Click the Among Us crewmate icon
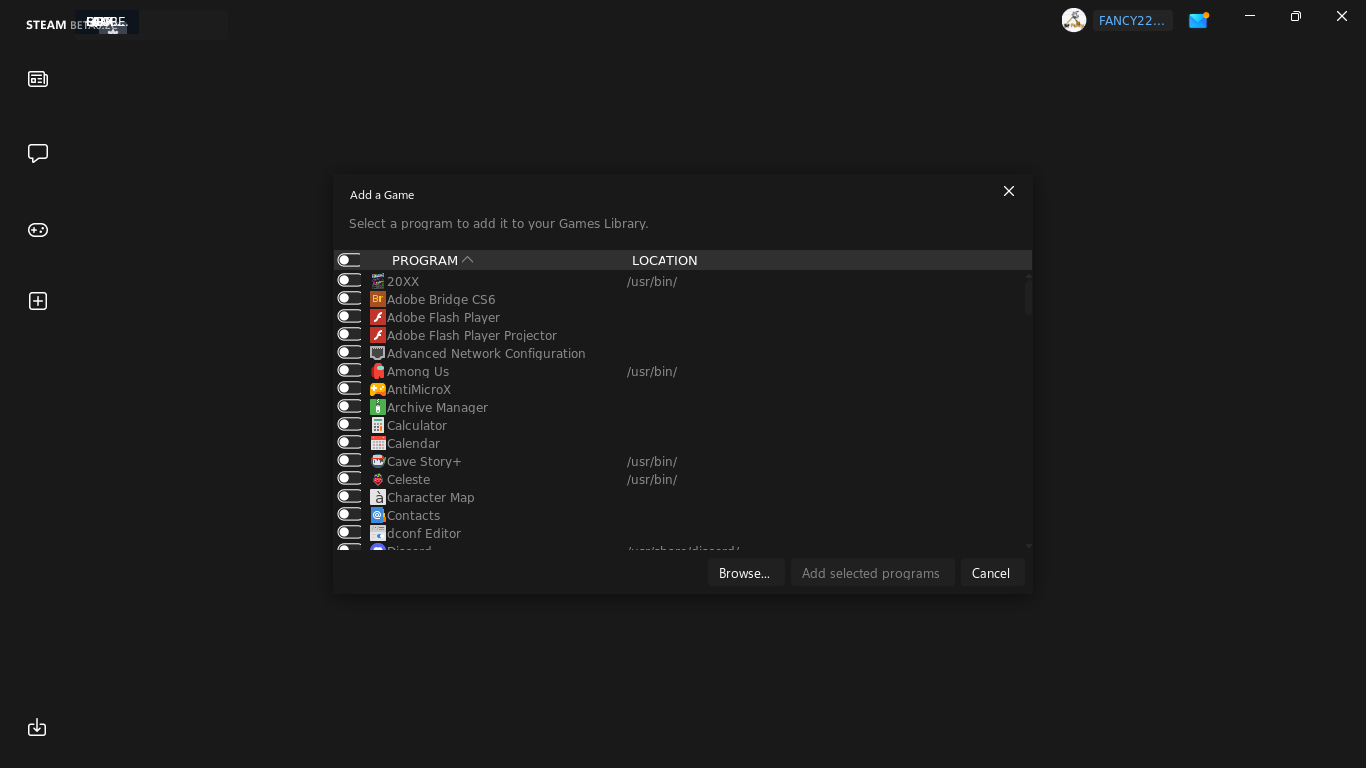The image size is (1366, 768). (378, 371)
